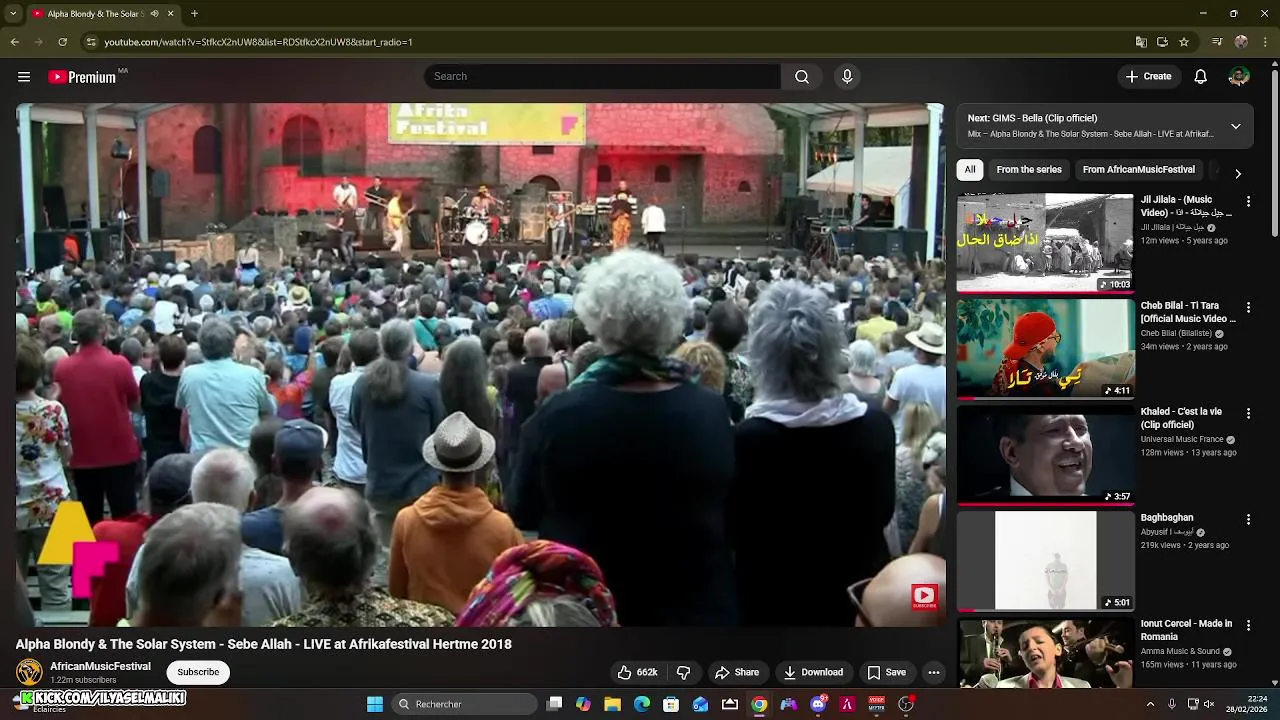Click the Create button
This screenshot has width=1280, height=720.
pos(1148,76)
